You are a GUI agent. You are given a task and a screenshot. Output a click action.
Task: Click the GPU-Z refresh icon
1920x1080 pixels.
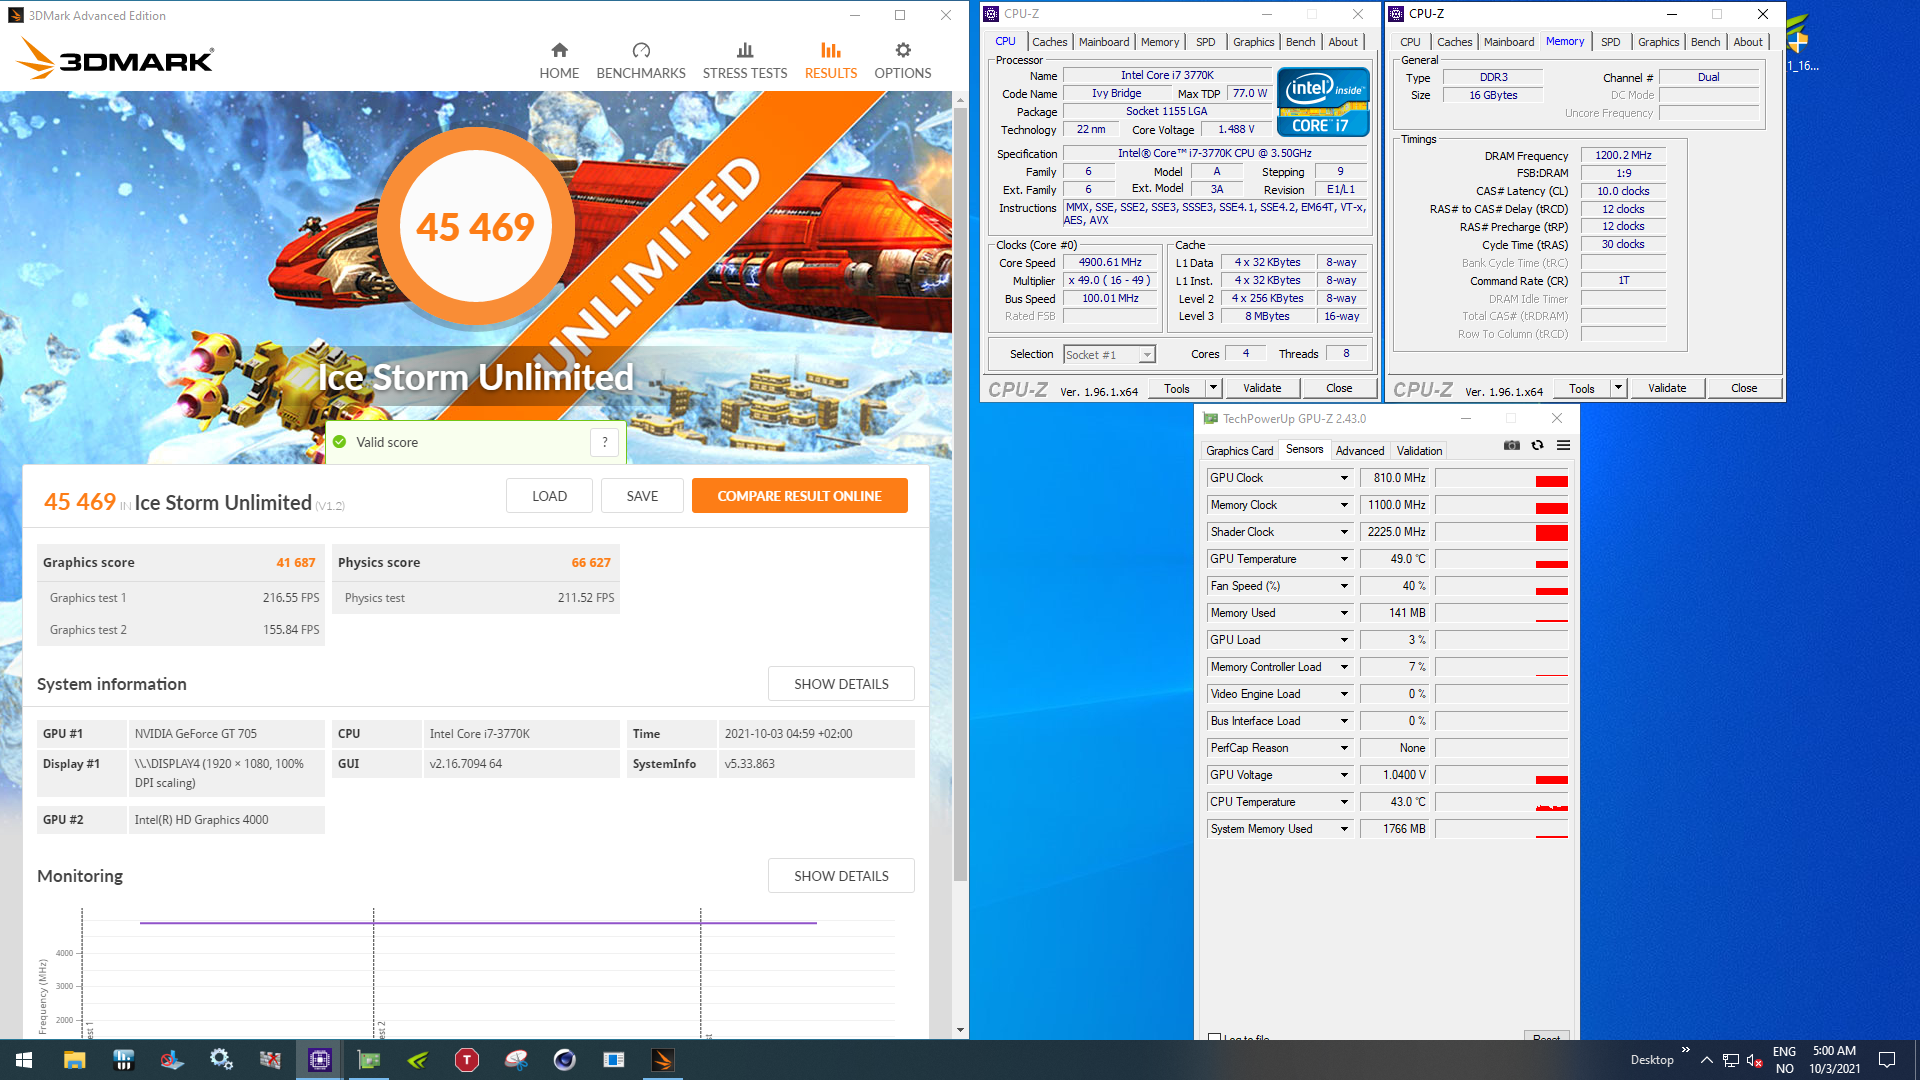click(1538, 446)
